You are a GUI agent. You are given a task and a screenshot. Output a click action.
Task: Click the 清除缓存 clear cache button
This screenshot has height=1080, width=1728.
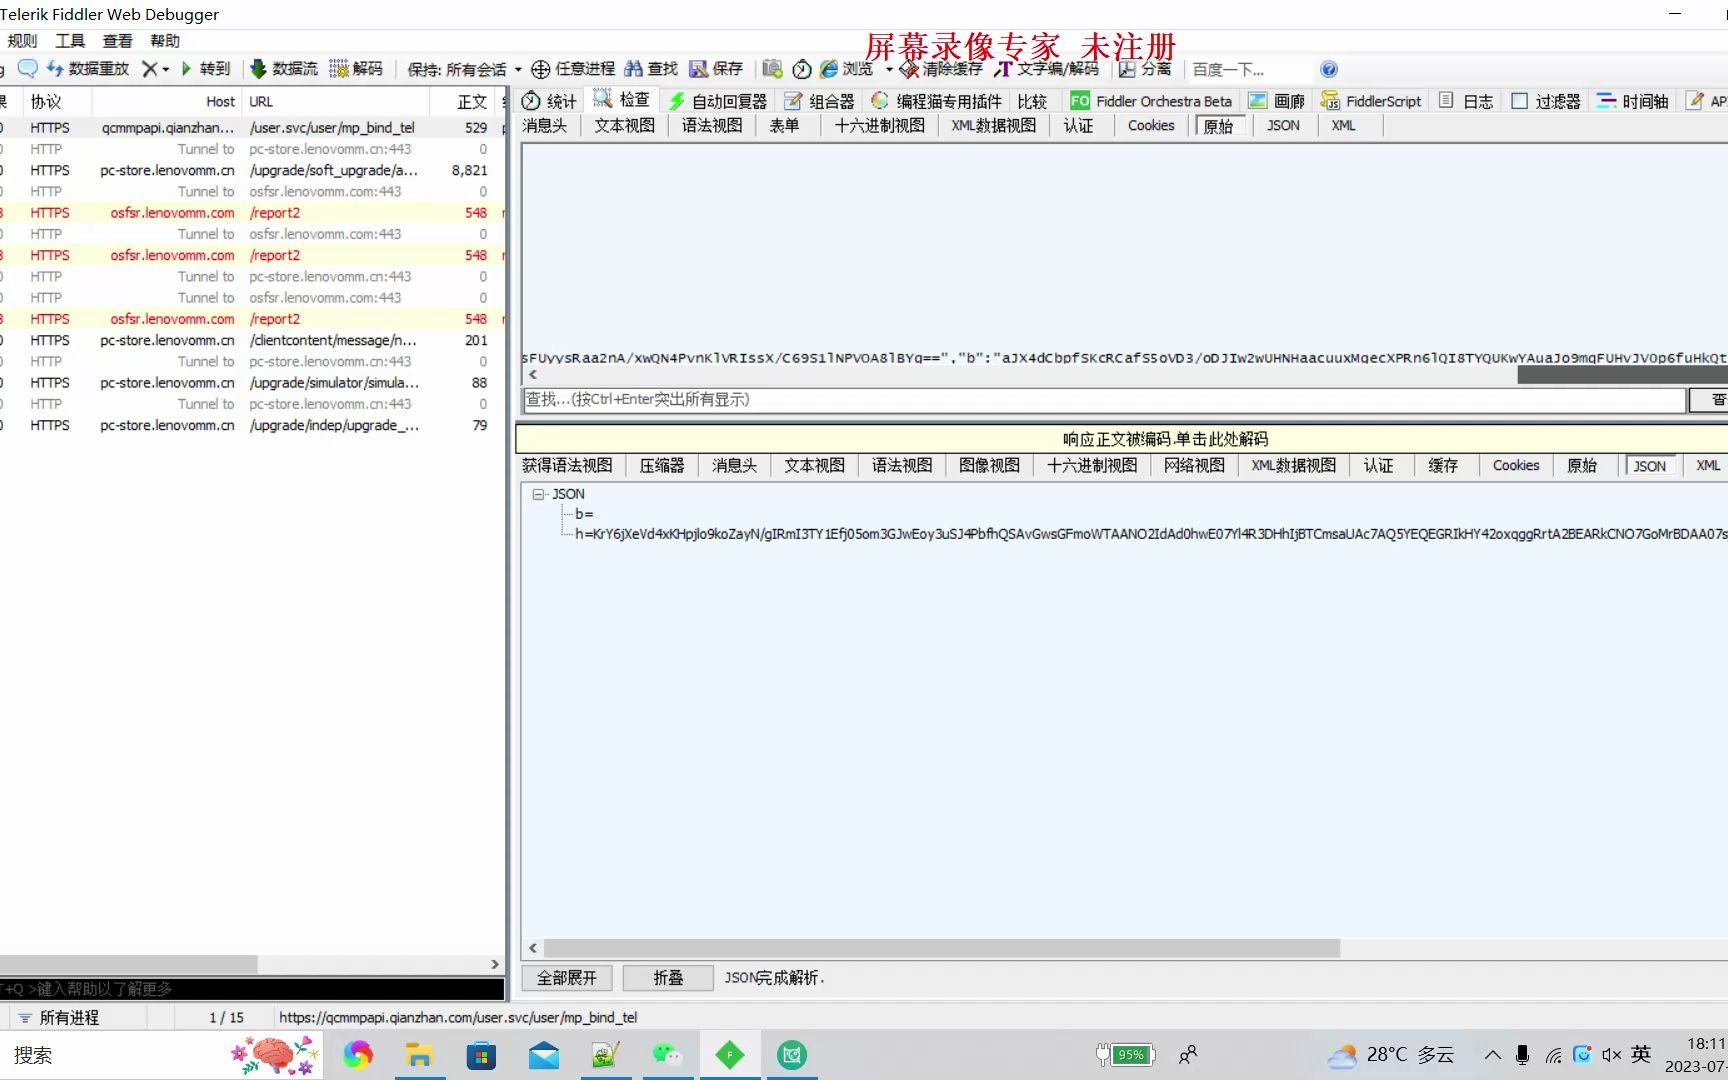[941, 68]
